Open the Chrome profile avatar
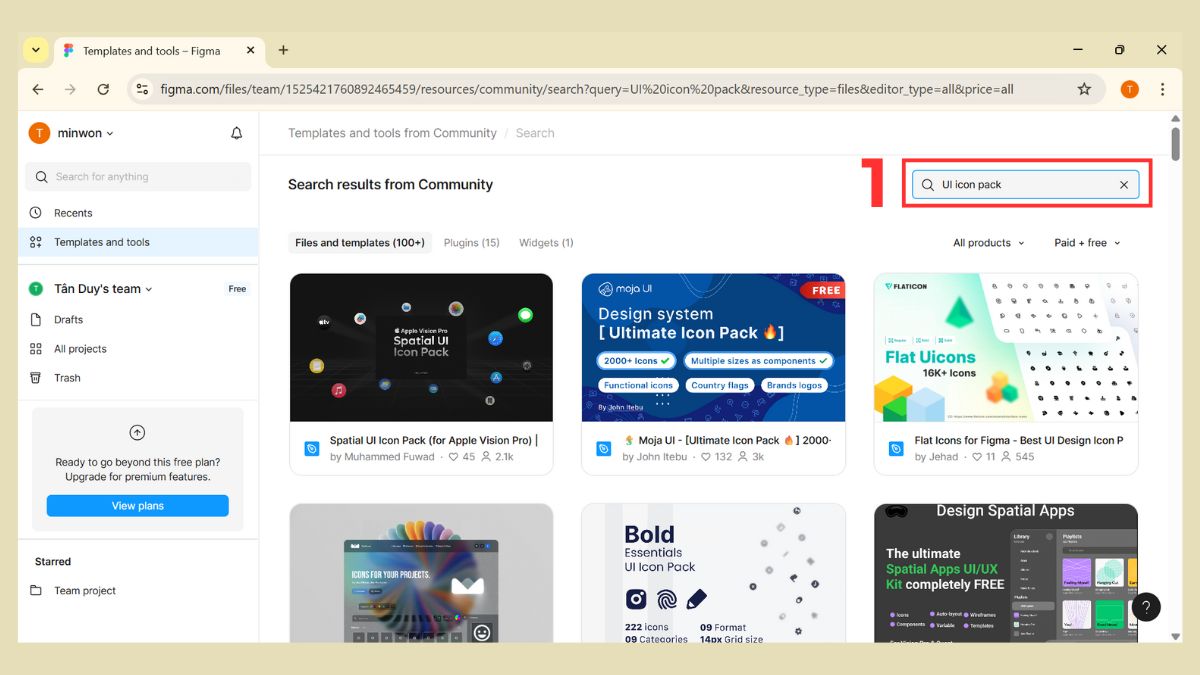This screenshot has height=675, width=1200. coord(1129,89)
